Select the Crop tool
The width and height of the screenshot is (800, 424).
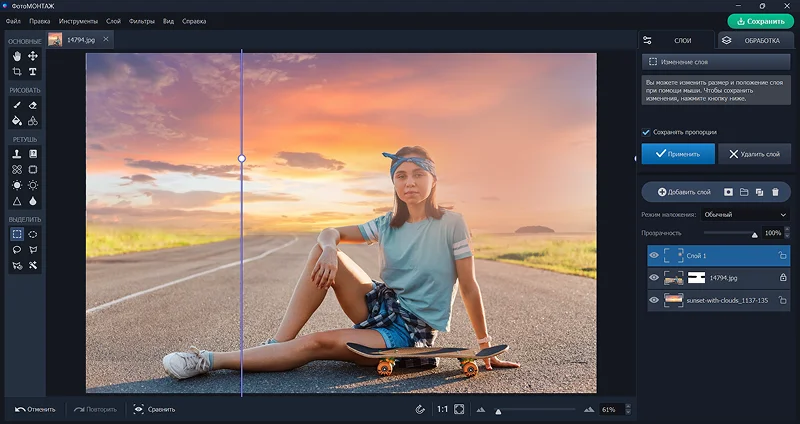tap(17, 71)
